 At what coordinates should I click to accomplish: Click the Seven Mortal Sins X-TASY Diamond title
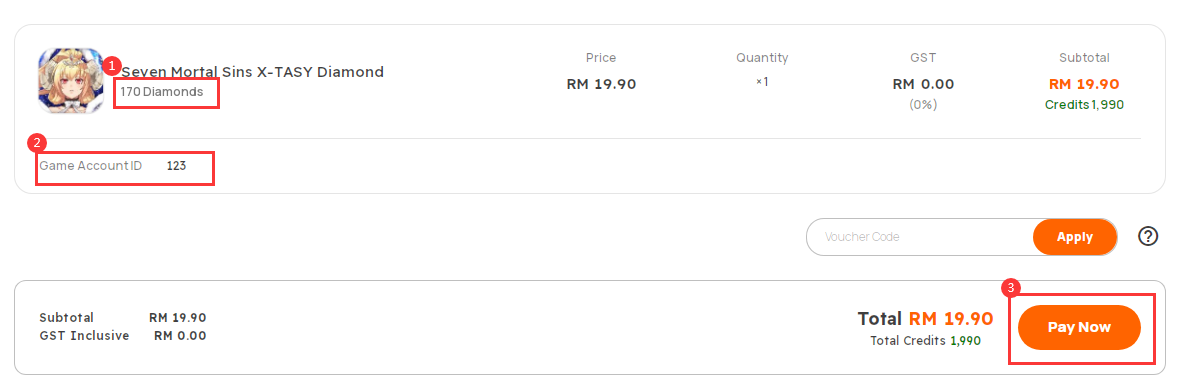pos(253,72)
